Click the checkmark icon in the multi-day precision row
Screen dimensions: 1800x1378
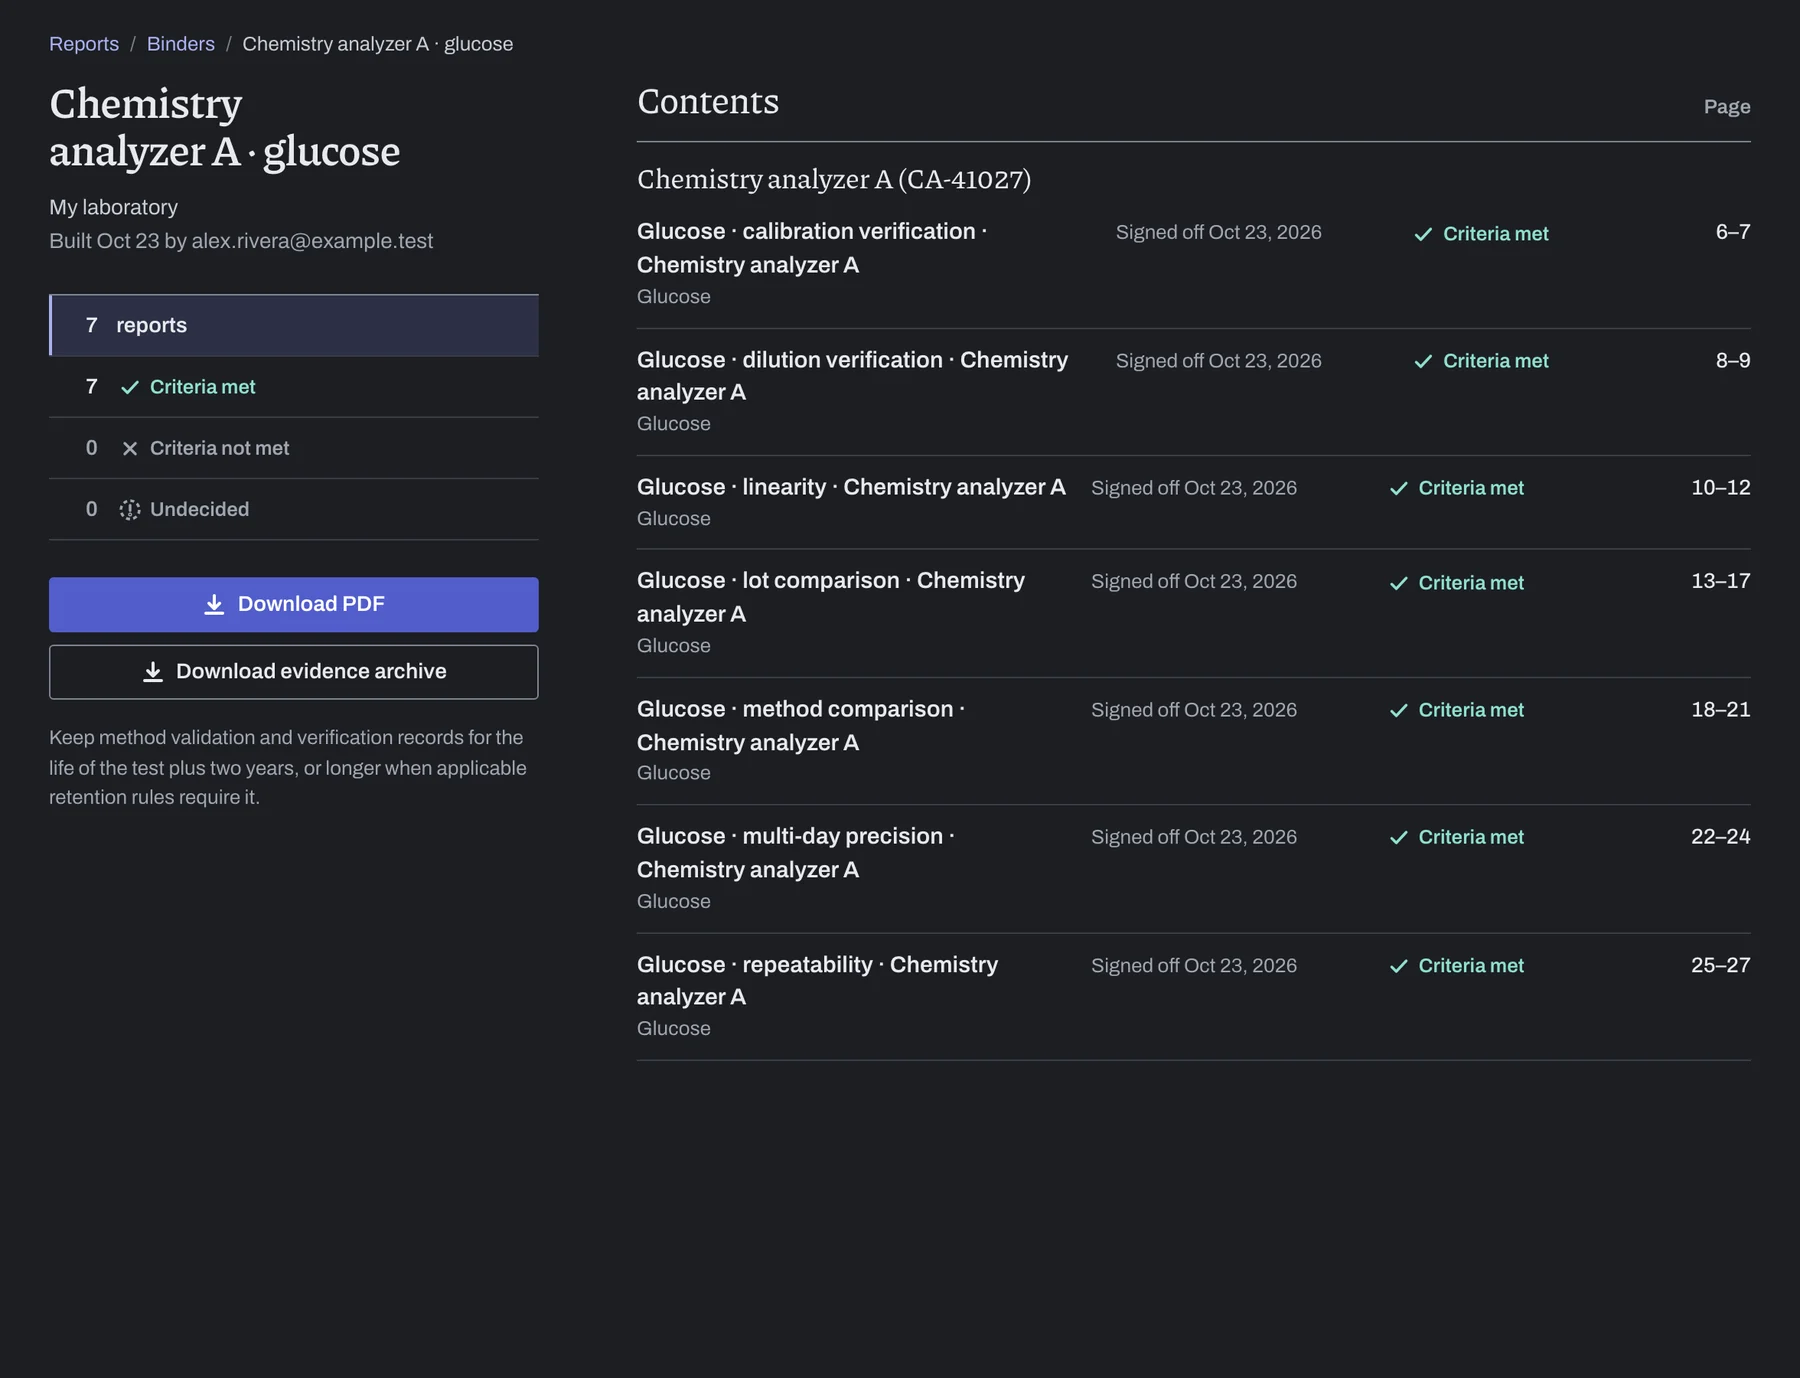(x=1399, y=837)
